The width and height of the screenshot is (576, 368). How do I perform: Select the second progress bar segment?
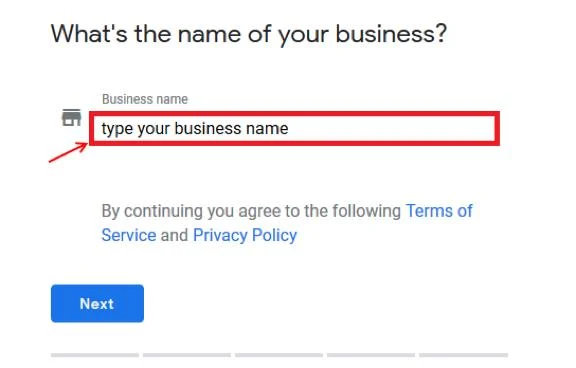[x=187, y=355]
